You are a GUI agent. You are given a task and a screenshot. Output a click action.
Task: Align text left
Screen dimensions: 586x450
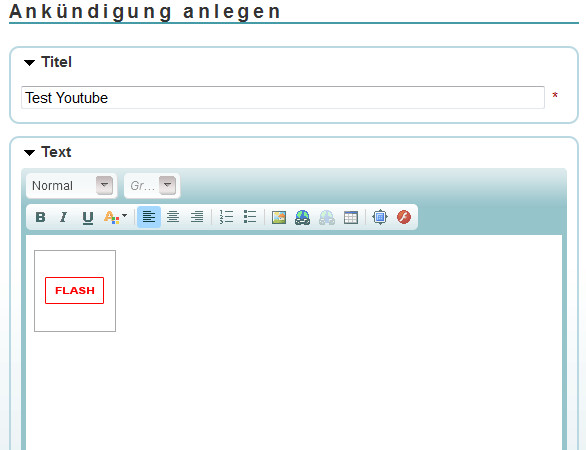pyautogui.click(x=149, y=217)
